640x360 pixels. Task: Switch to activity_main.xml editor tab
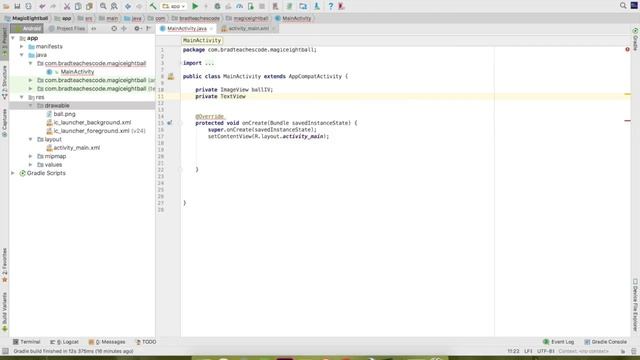[x=248, y=29]
